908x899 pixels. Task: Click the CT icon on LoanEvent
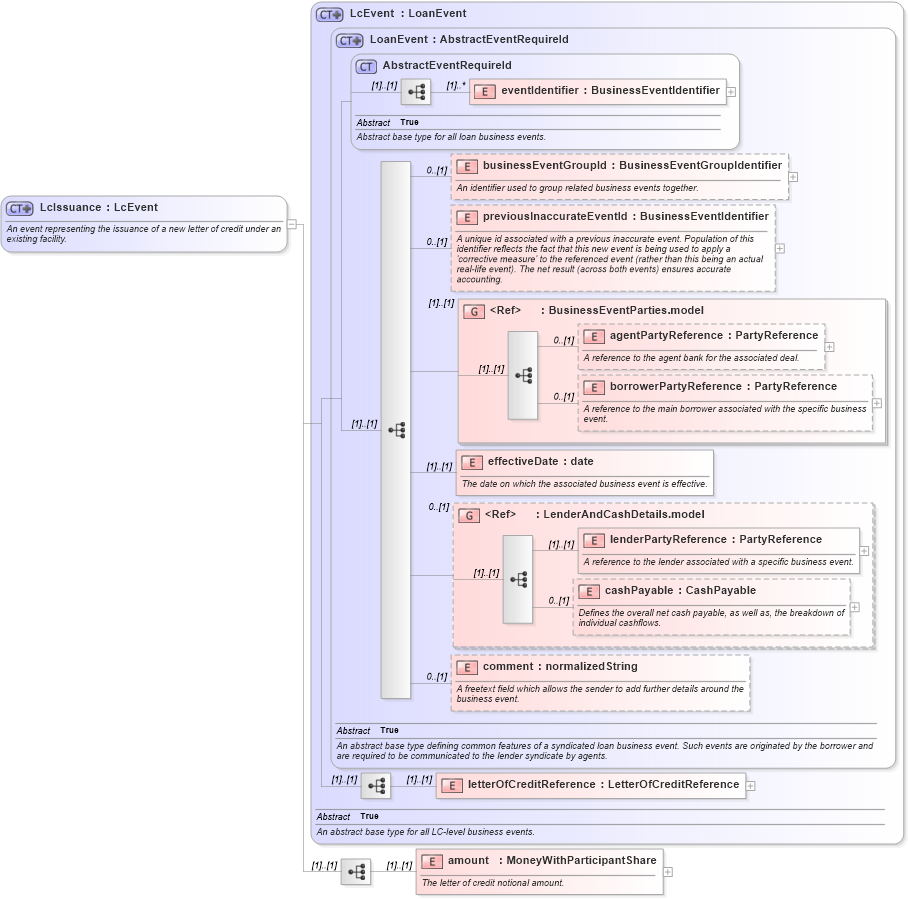(348, 40)
